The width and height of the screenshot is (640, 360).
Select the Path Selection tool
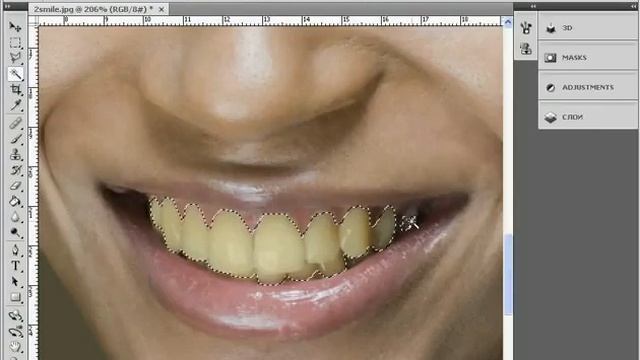(x=15, y=281)
